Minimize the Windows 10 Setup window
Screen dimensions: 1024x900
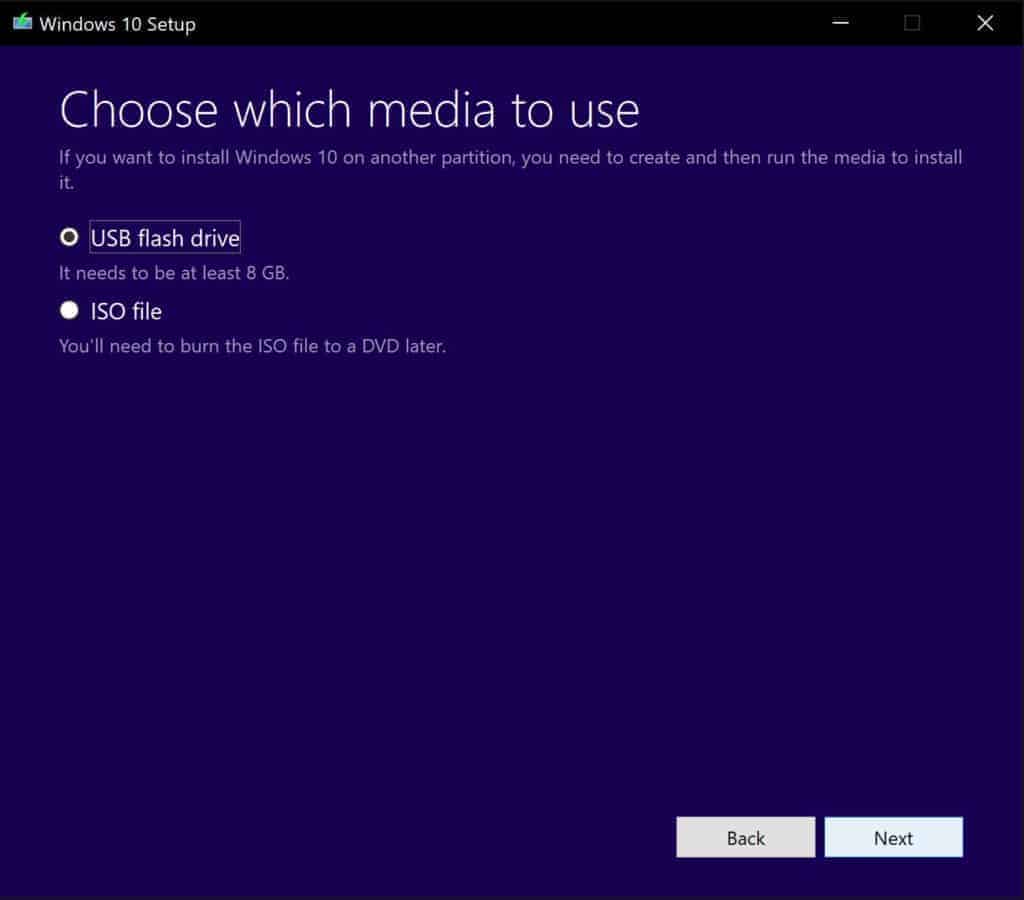pos(840,23)
